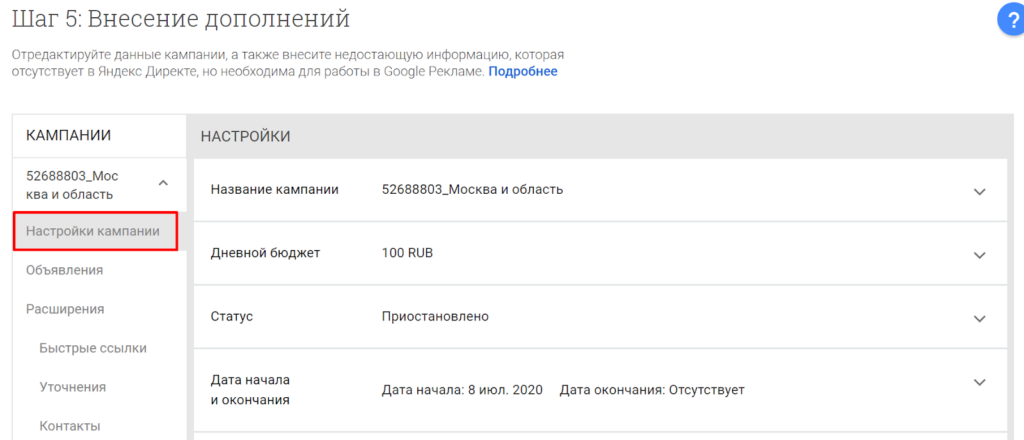Select Расширения in the sidebar

click(x=65, y=309)
